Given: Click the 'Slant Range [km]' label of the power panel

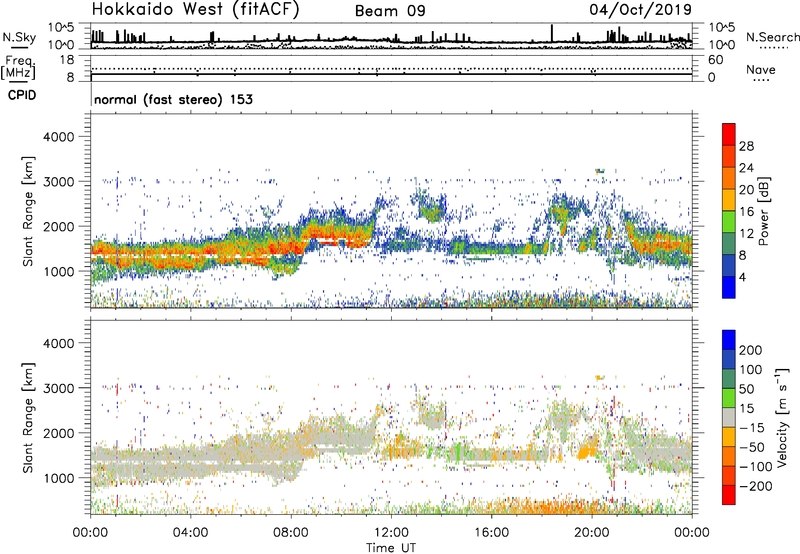Looking at the screenshot, I should click(28, 211).
